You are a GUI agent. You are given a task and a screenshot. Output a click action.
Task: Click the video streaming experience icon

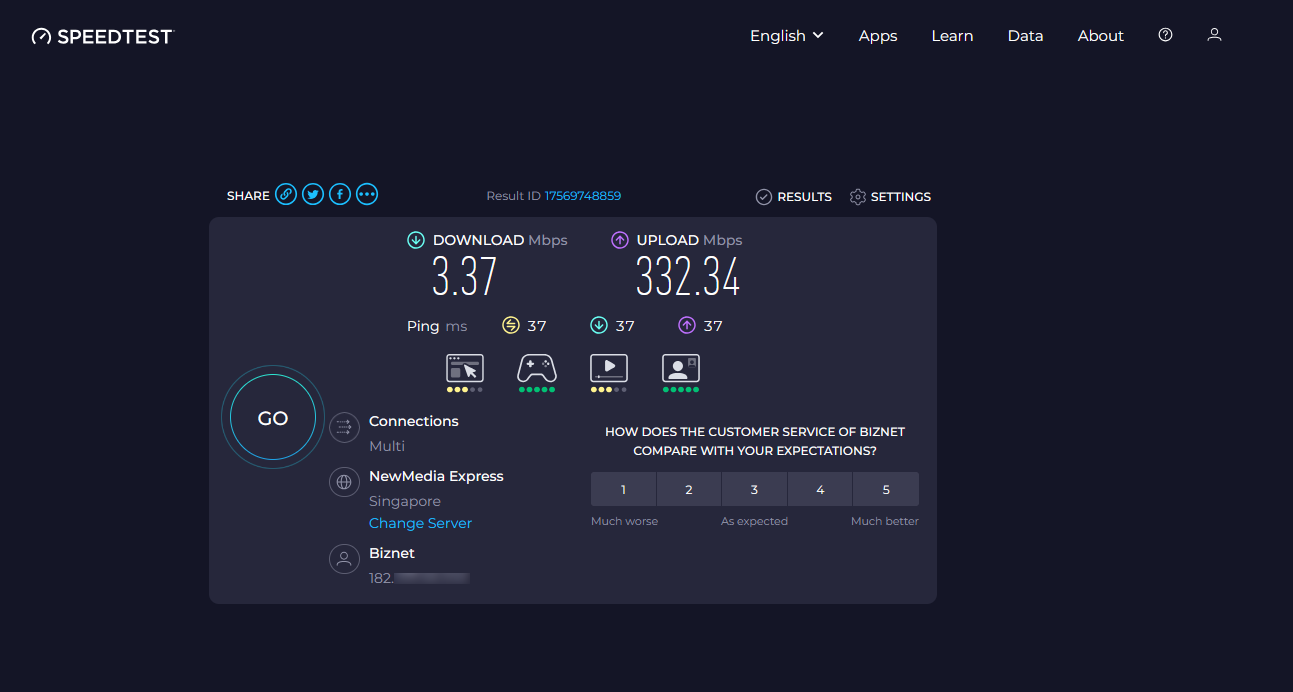click(x=609, y=369)
